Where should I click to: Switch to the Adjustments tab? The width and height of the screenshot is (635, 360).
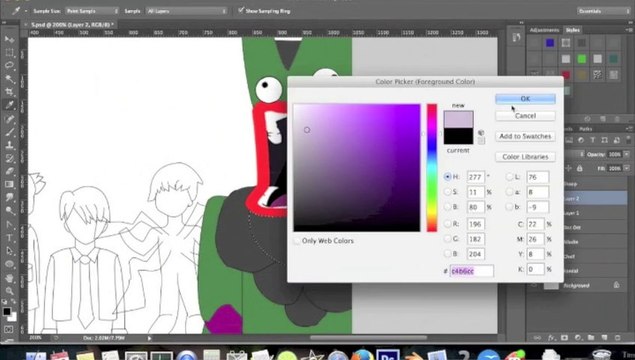tap(544, 30)
